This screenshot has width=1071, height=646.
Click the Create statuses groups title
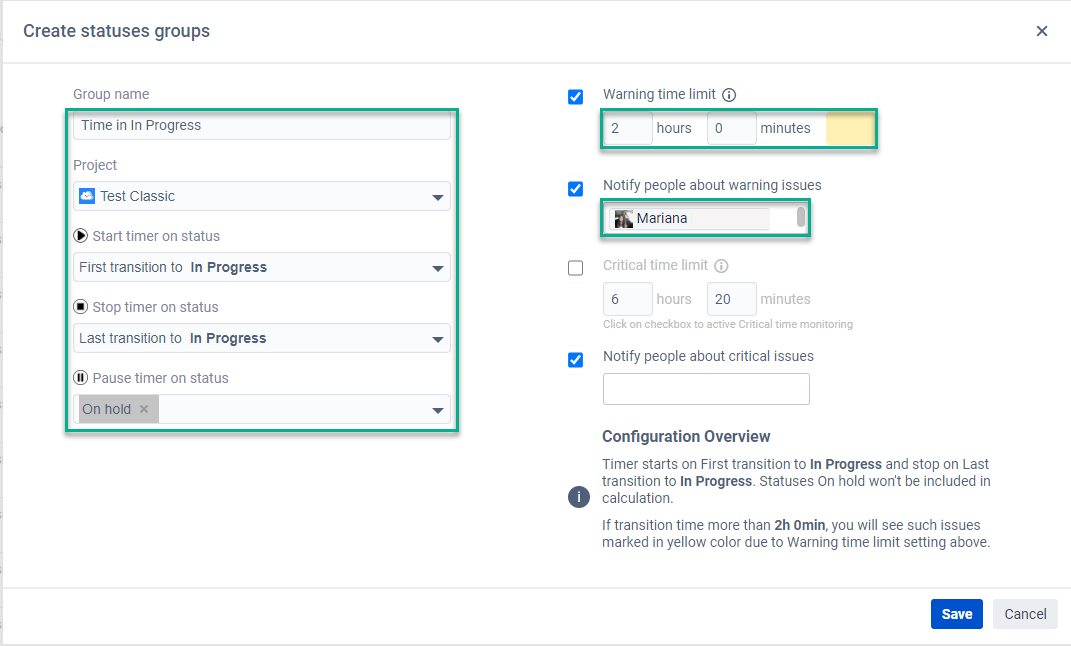tap(117, 31)
